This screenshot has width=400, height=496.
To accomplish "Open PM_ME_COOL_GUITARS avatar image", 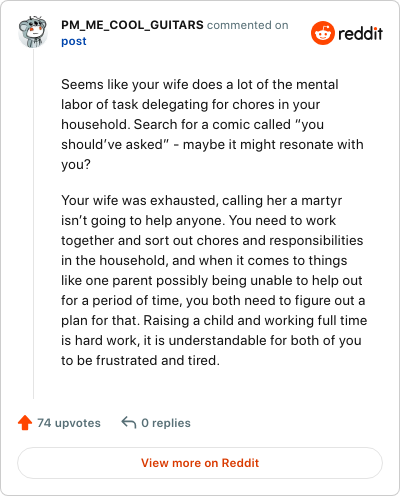I will 33,32.
